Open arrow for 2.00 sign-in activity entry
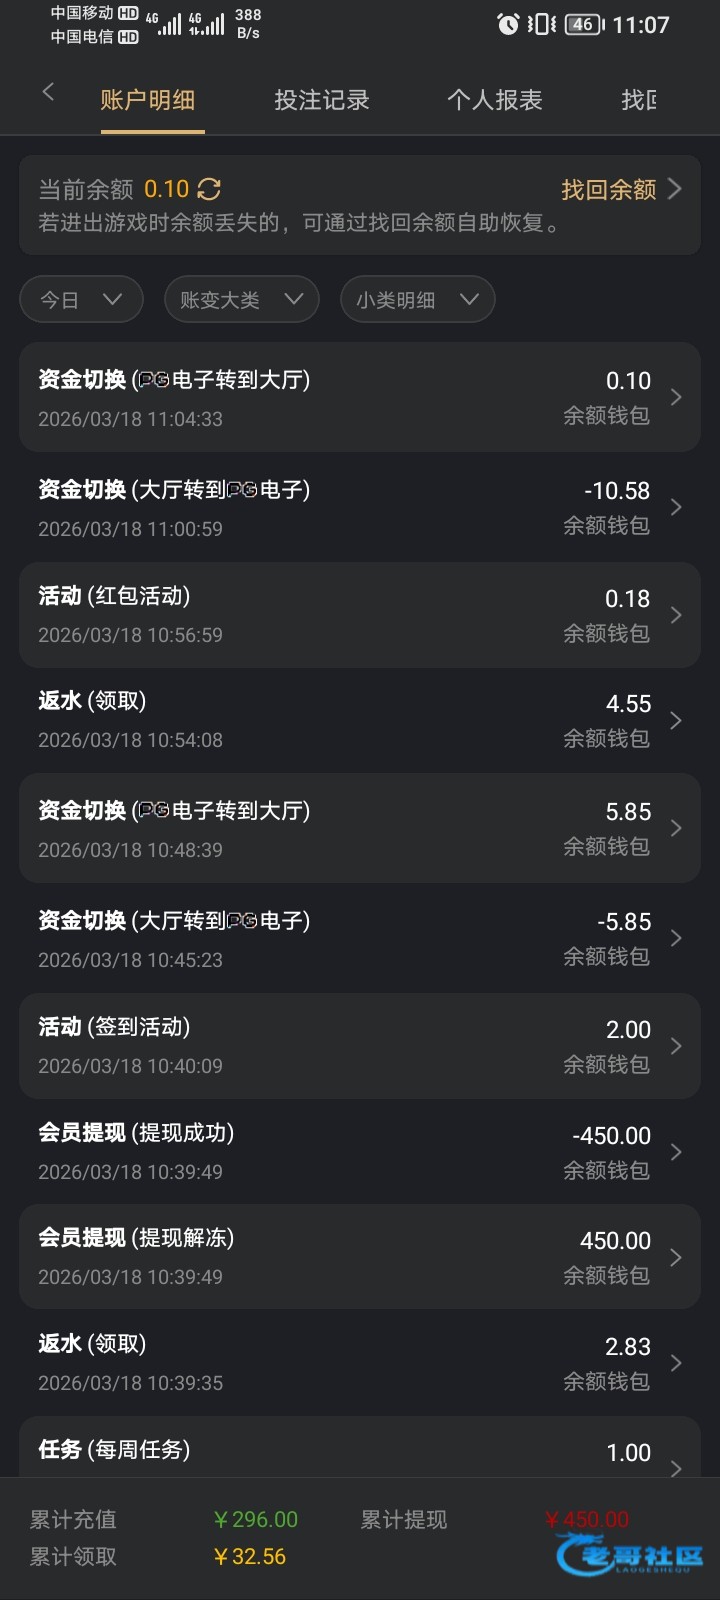This screenshot has height=1600, width=720. pos(676,1046)
